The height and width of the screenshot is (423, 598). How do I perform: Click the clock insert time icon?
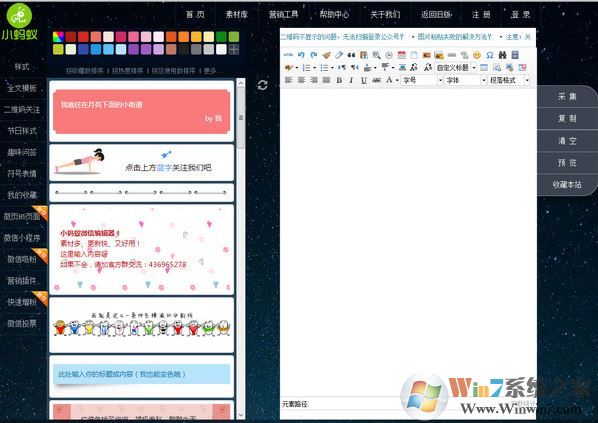[x=389, y=55]
